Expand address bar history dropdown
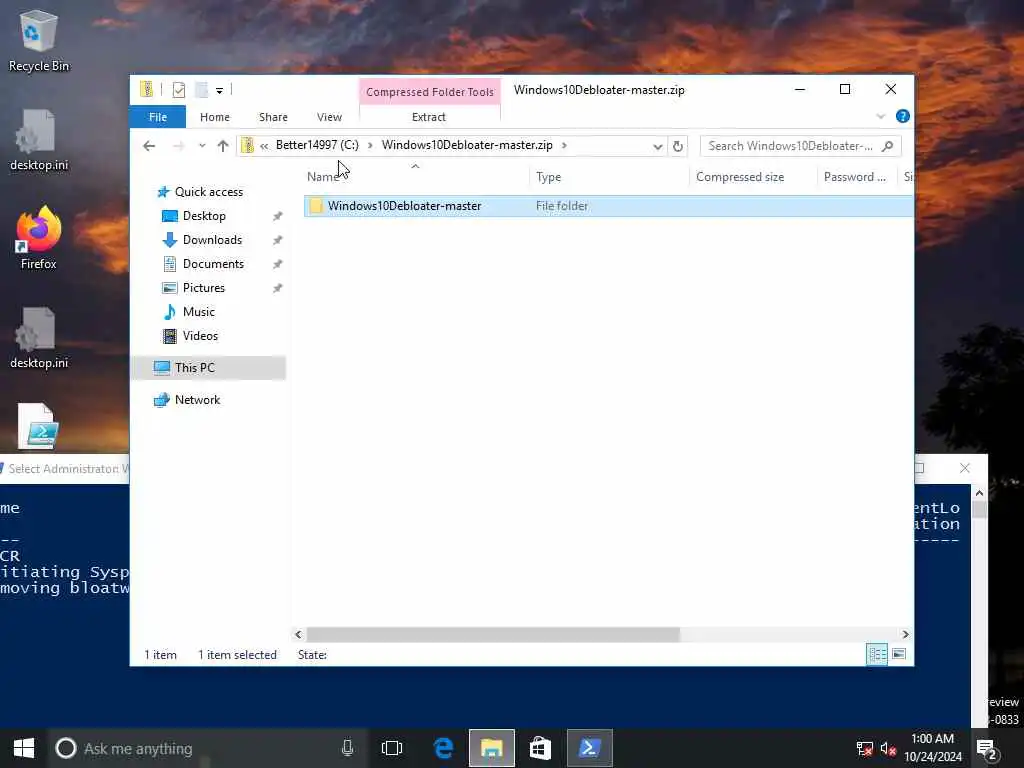Screen dimensions: 1024x768 point(657,146)
